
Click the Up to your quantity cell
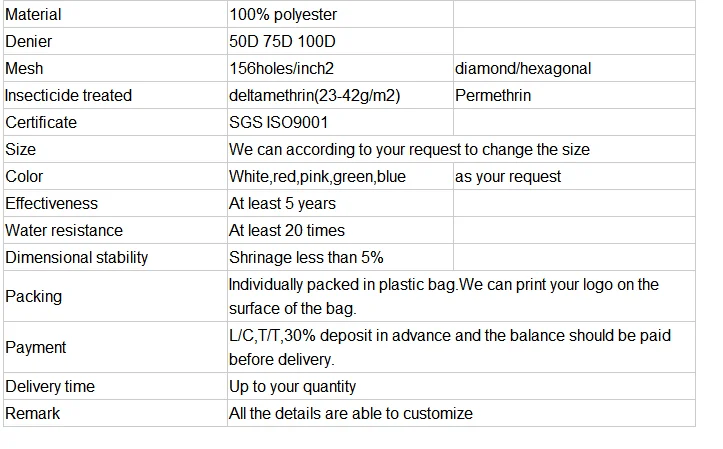(292, 386)
